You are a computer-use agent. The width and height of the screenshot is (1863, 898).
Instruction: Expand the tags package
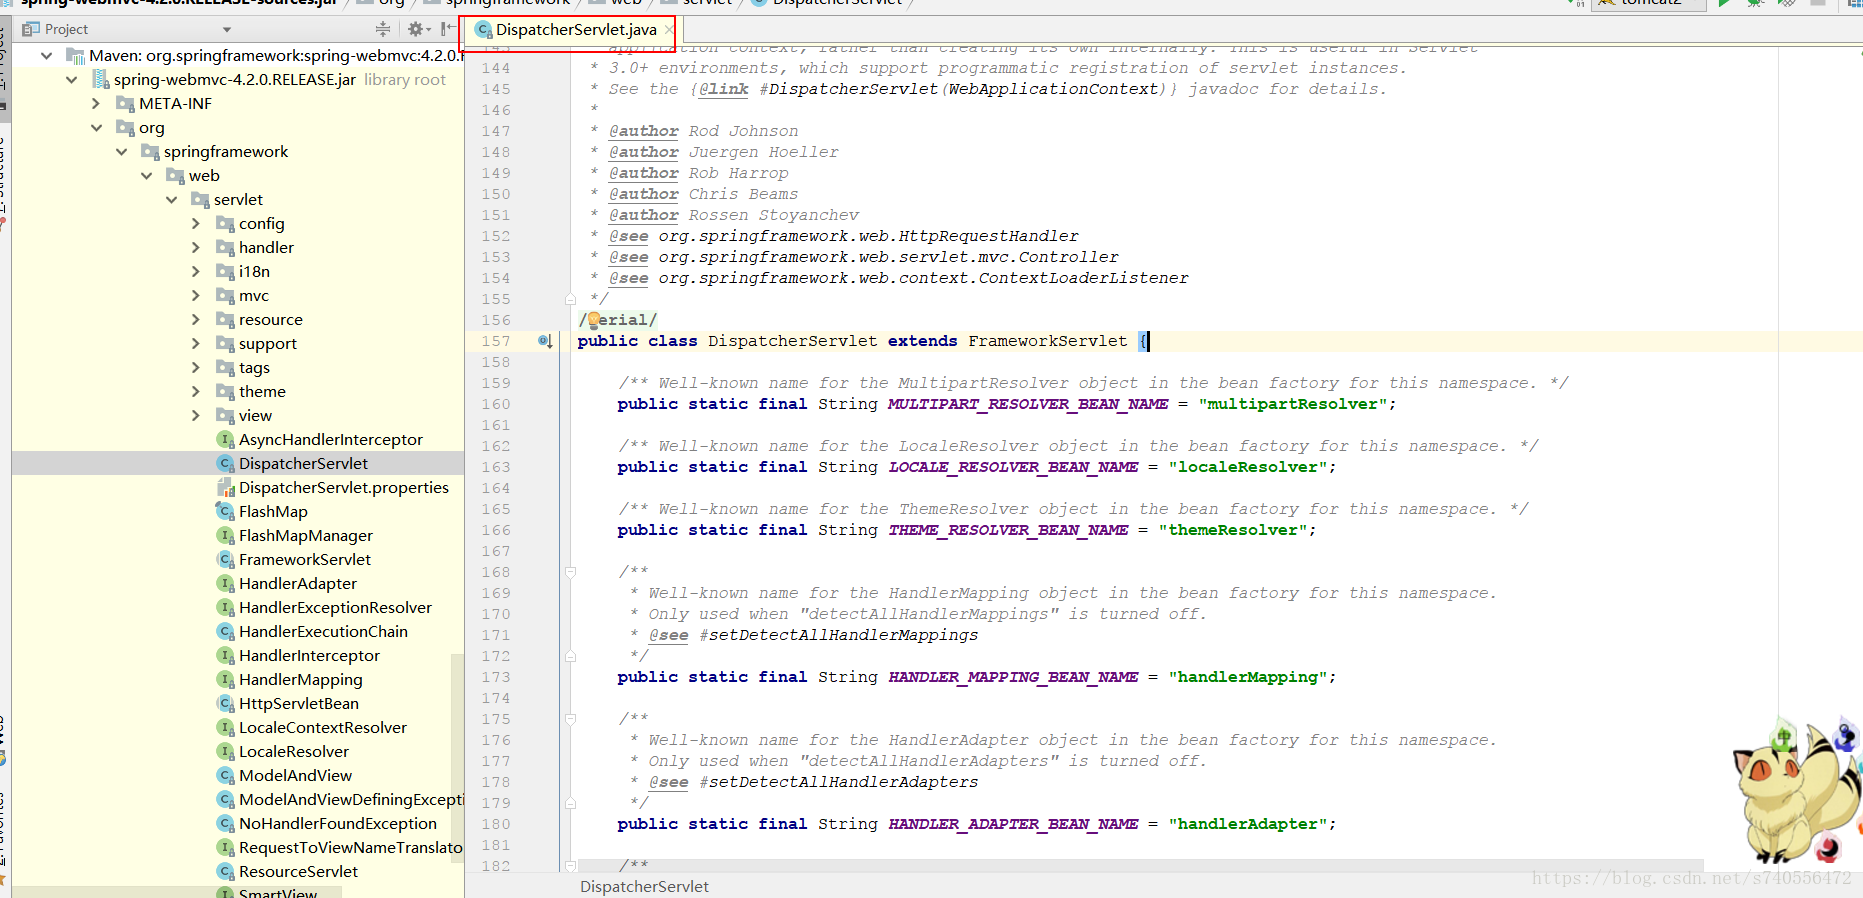[x=196, y=368]
